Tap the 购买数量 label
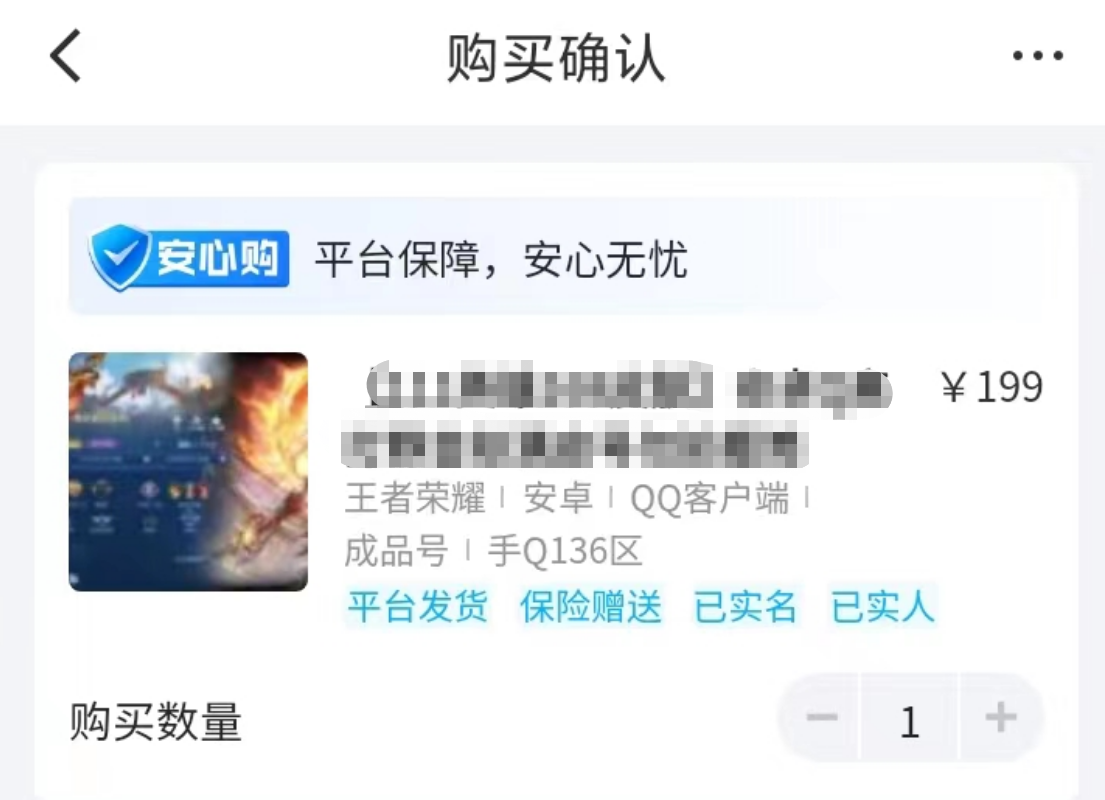The image size is (1105, 800). tap(156, 721)
